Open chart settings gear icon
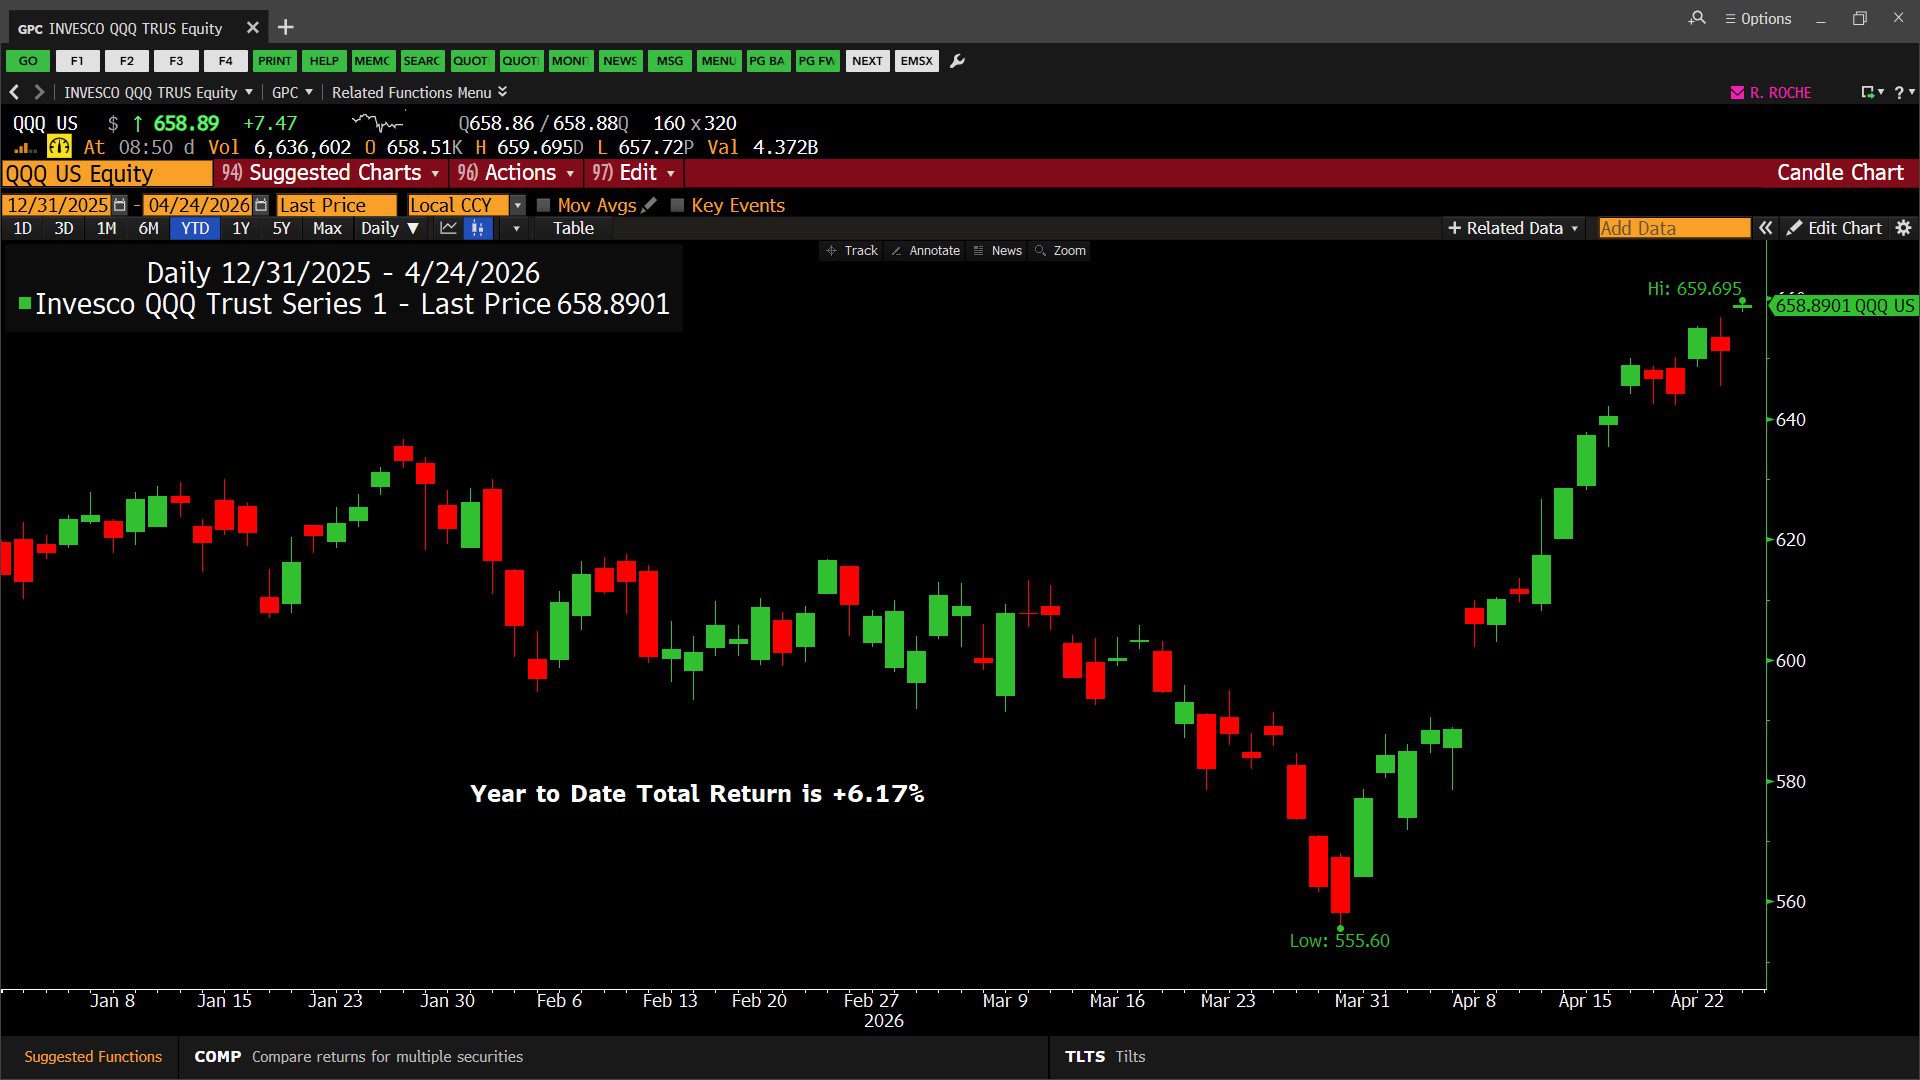This screenshot has width=1920, height=1080. coord(1903,228)
